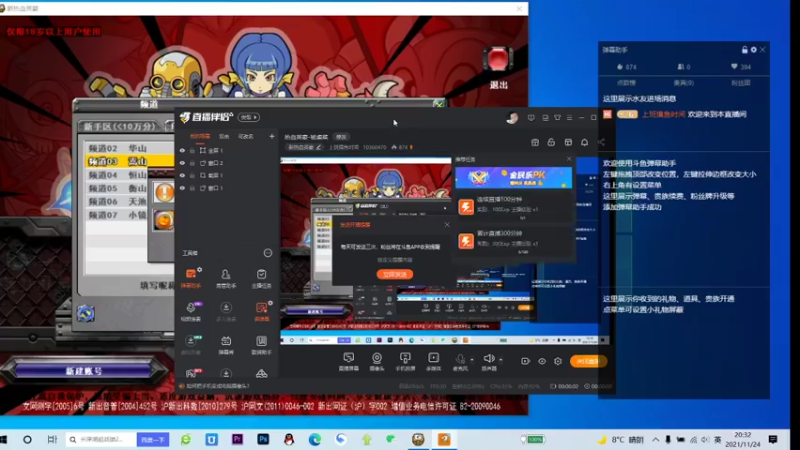Start recording with the camcorder icon
The height and width of the screenshot is (450, 800).
click(x=526, y=361)
